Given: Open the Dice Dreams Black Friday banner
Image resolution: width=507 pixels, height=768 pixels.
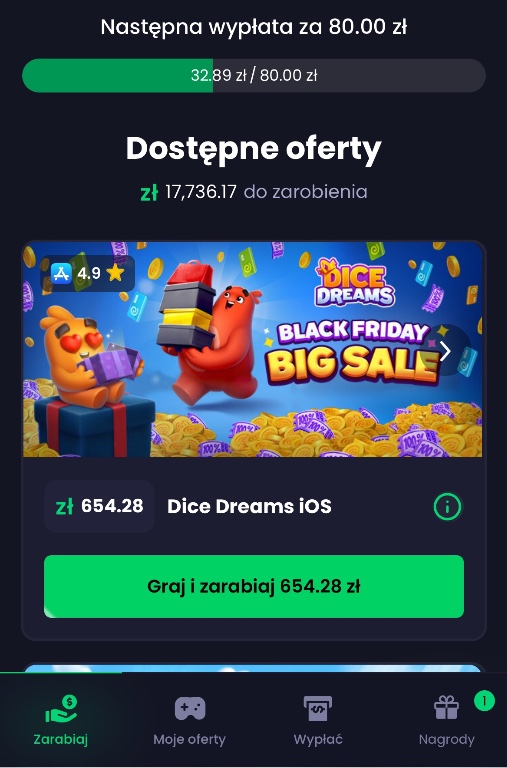Looking at the screenshot, I should coord(253,349).
